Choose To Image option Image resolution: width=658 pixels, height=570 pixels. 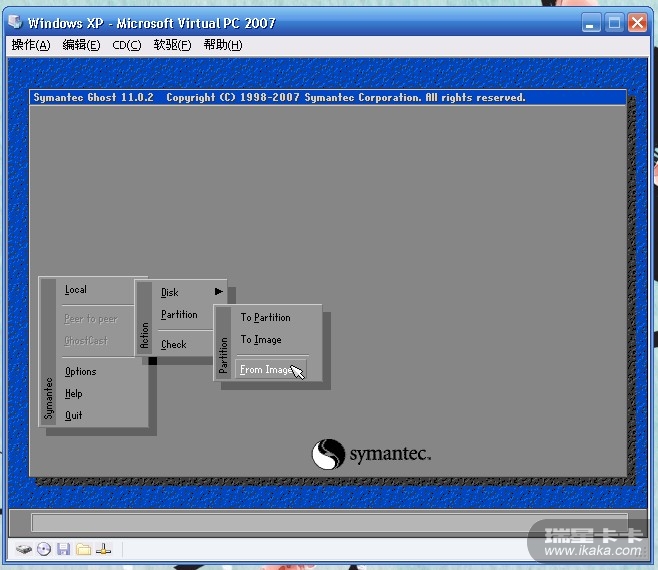261,340
